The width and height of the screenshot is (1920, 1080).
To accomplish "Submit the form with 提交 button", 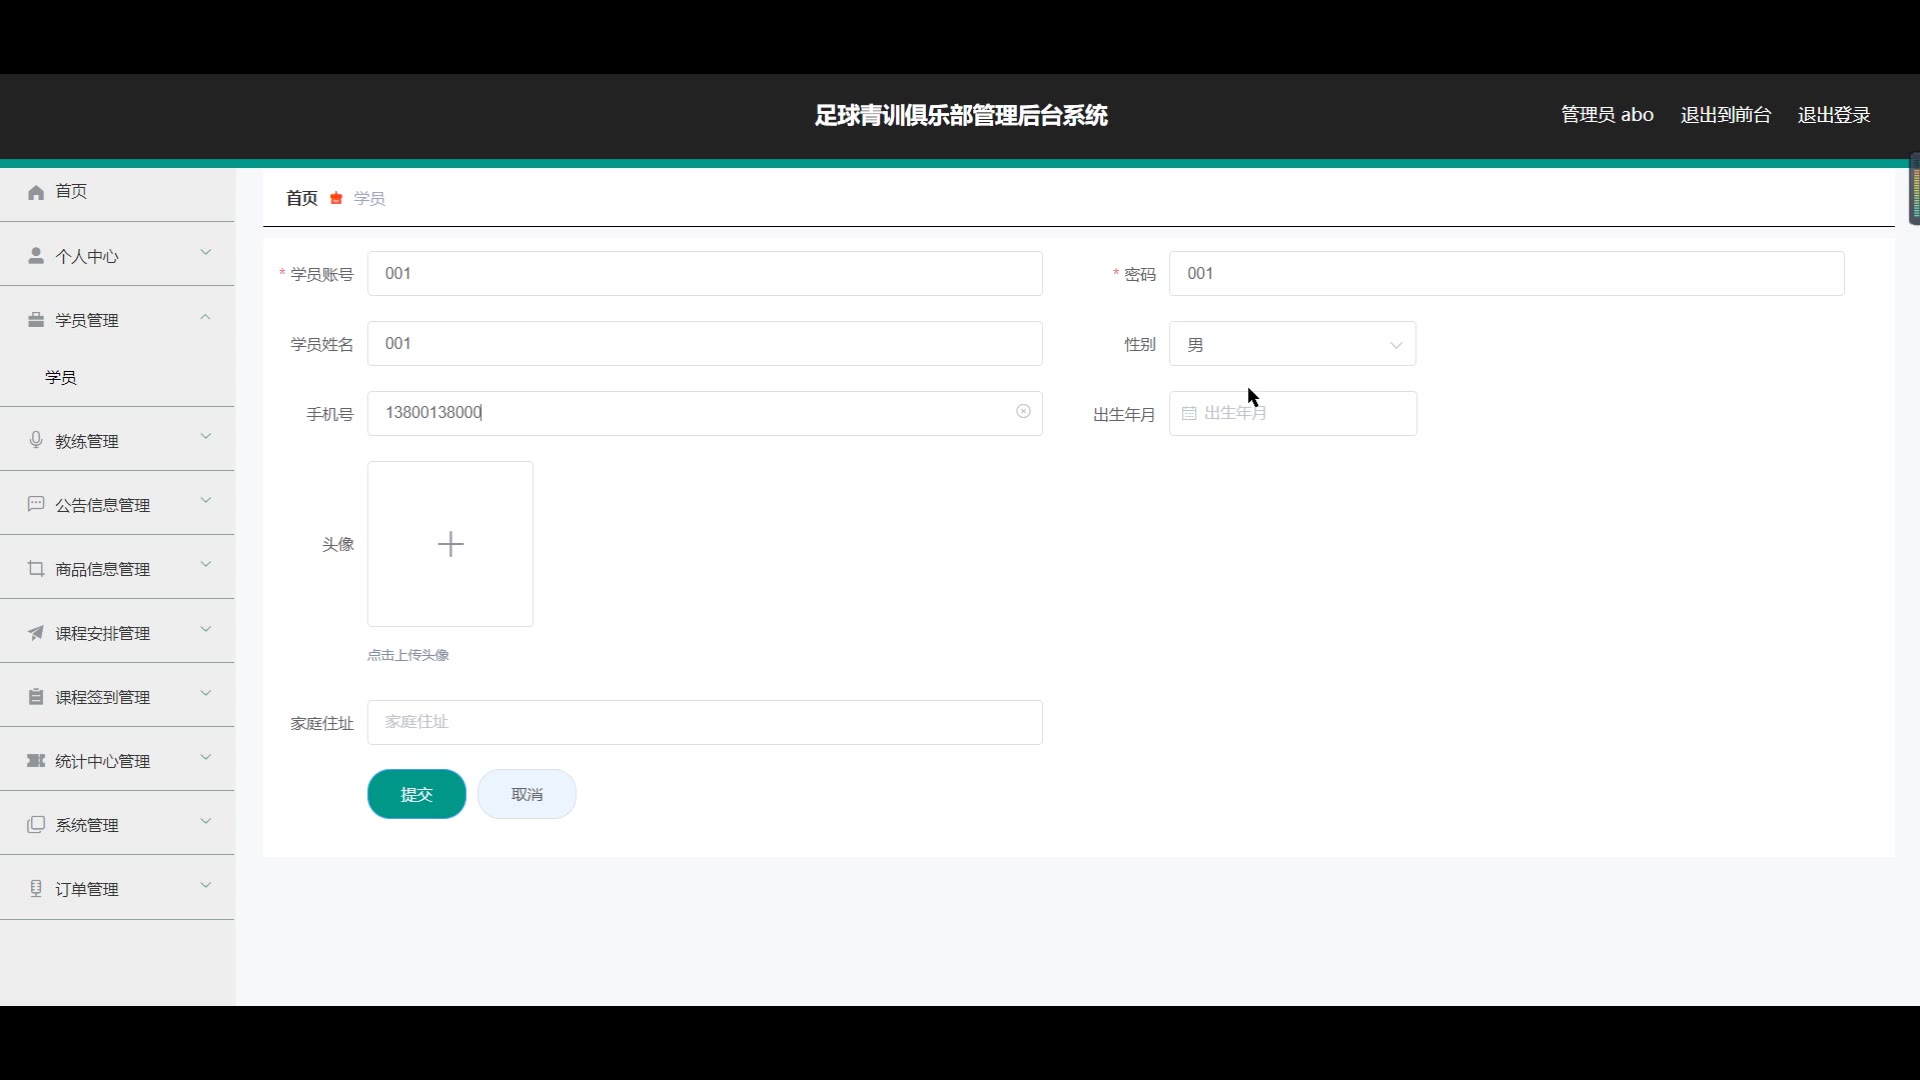I will coord(416,794).
